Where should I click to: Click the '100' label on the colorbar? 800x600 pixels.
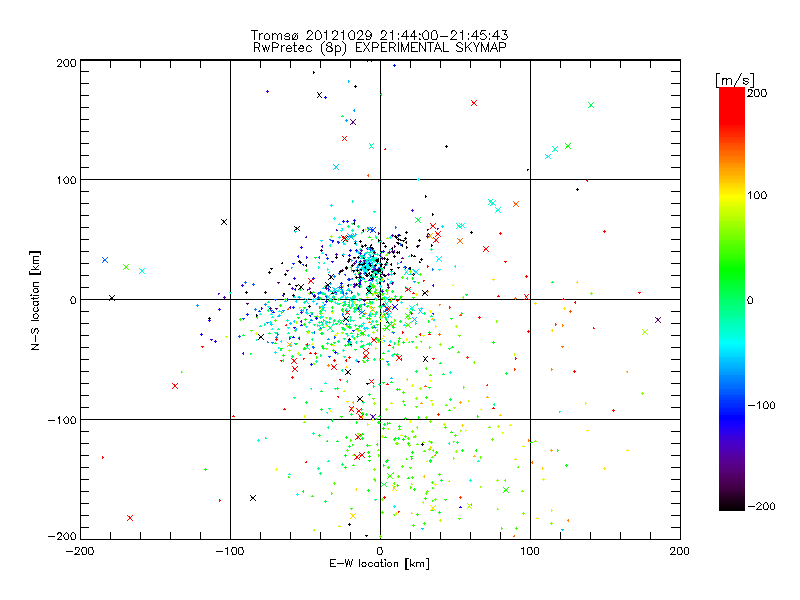pyautogui.click(x=757, y=195)
